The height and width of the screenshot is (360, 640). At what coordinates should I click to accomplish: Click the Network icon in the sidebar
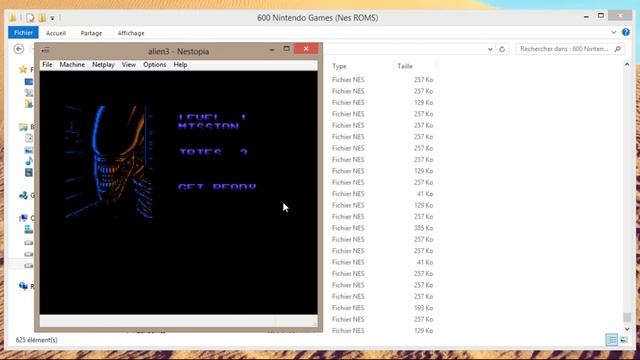[23, 286]
